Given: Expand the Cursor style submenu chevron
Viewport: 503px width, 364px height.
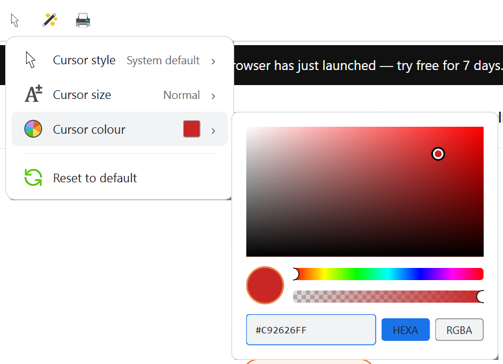Looking at the screenshot, I should point(213,61).
